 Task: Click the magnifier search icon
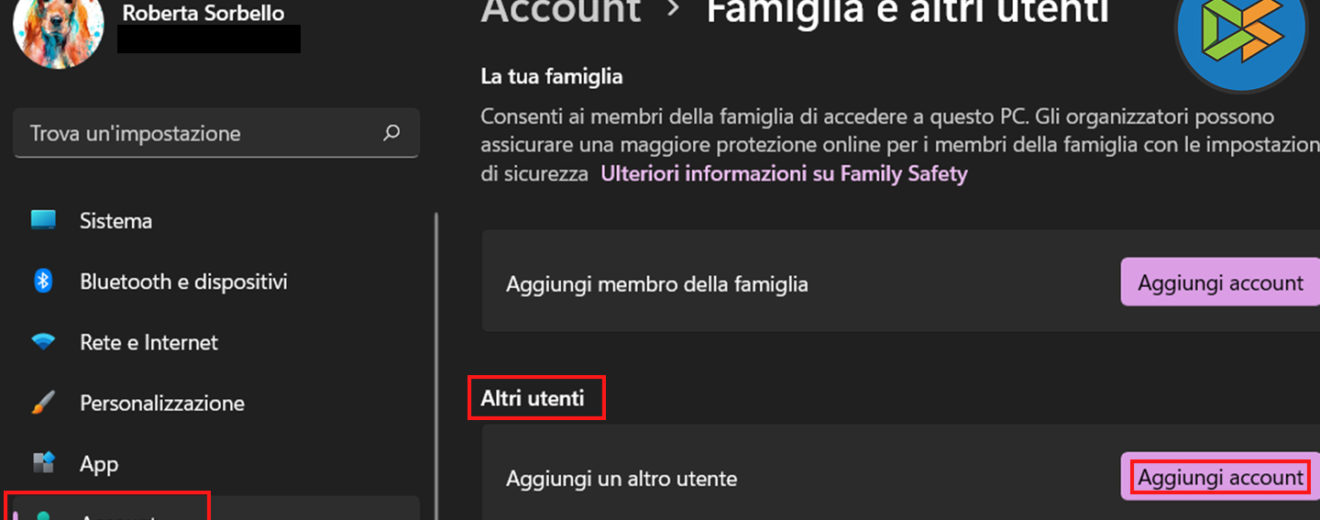(392, 133)
